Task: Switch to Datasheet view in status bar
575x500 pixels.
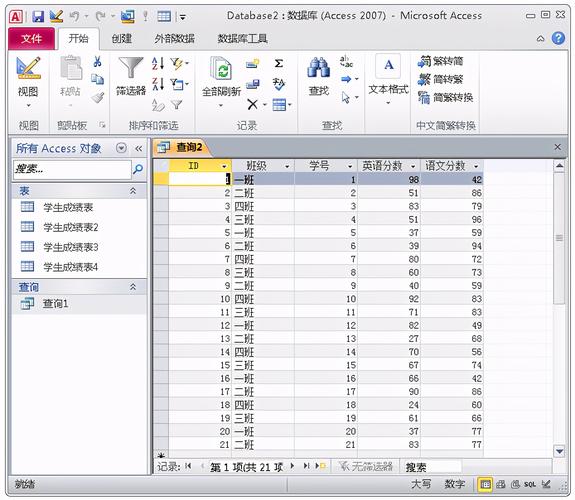Action: coord(485,485)
